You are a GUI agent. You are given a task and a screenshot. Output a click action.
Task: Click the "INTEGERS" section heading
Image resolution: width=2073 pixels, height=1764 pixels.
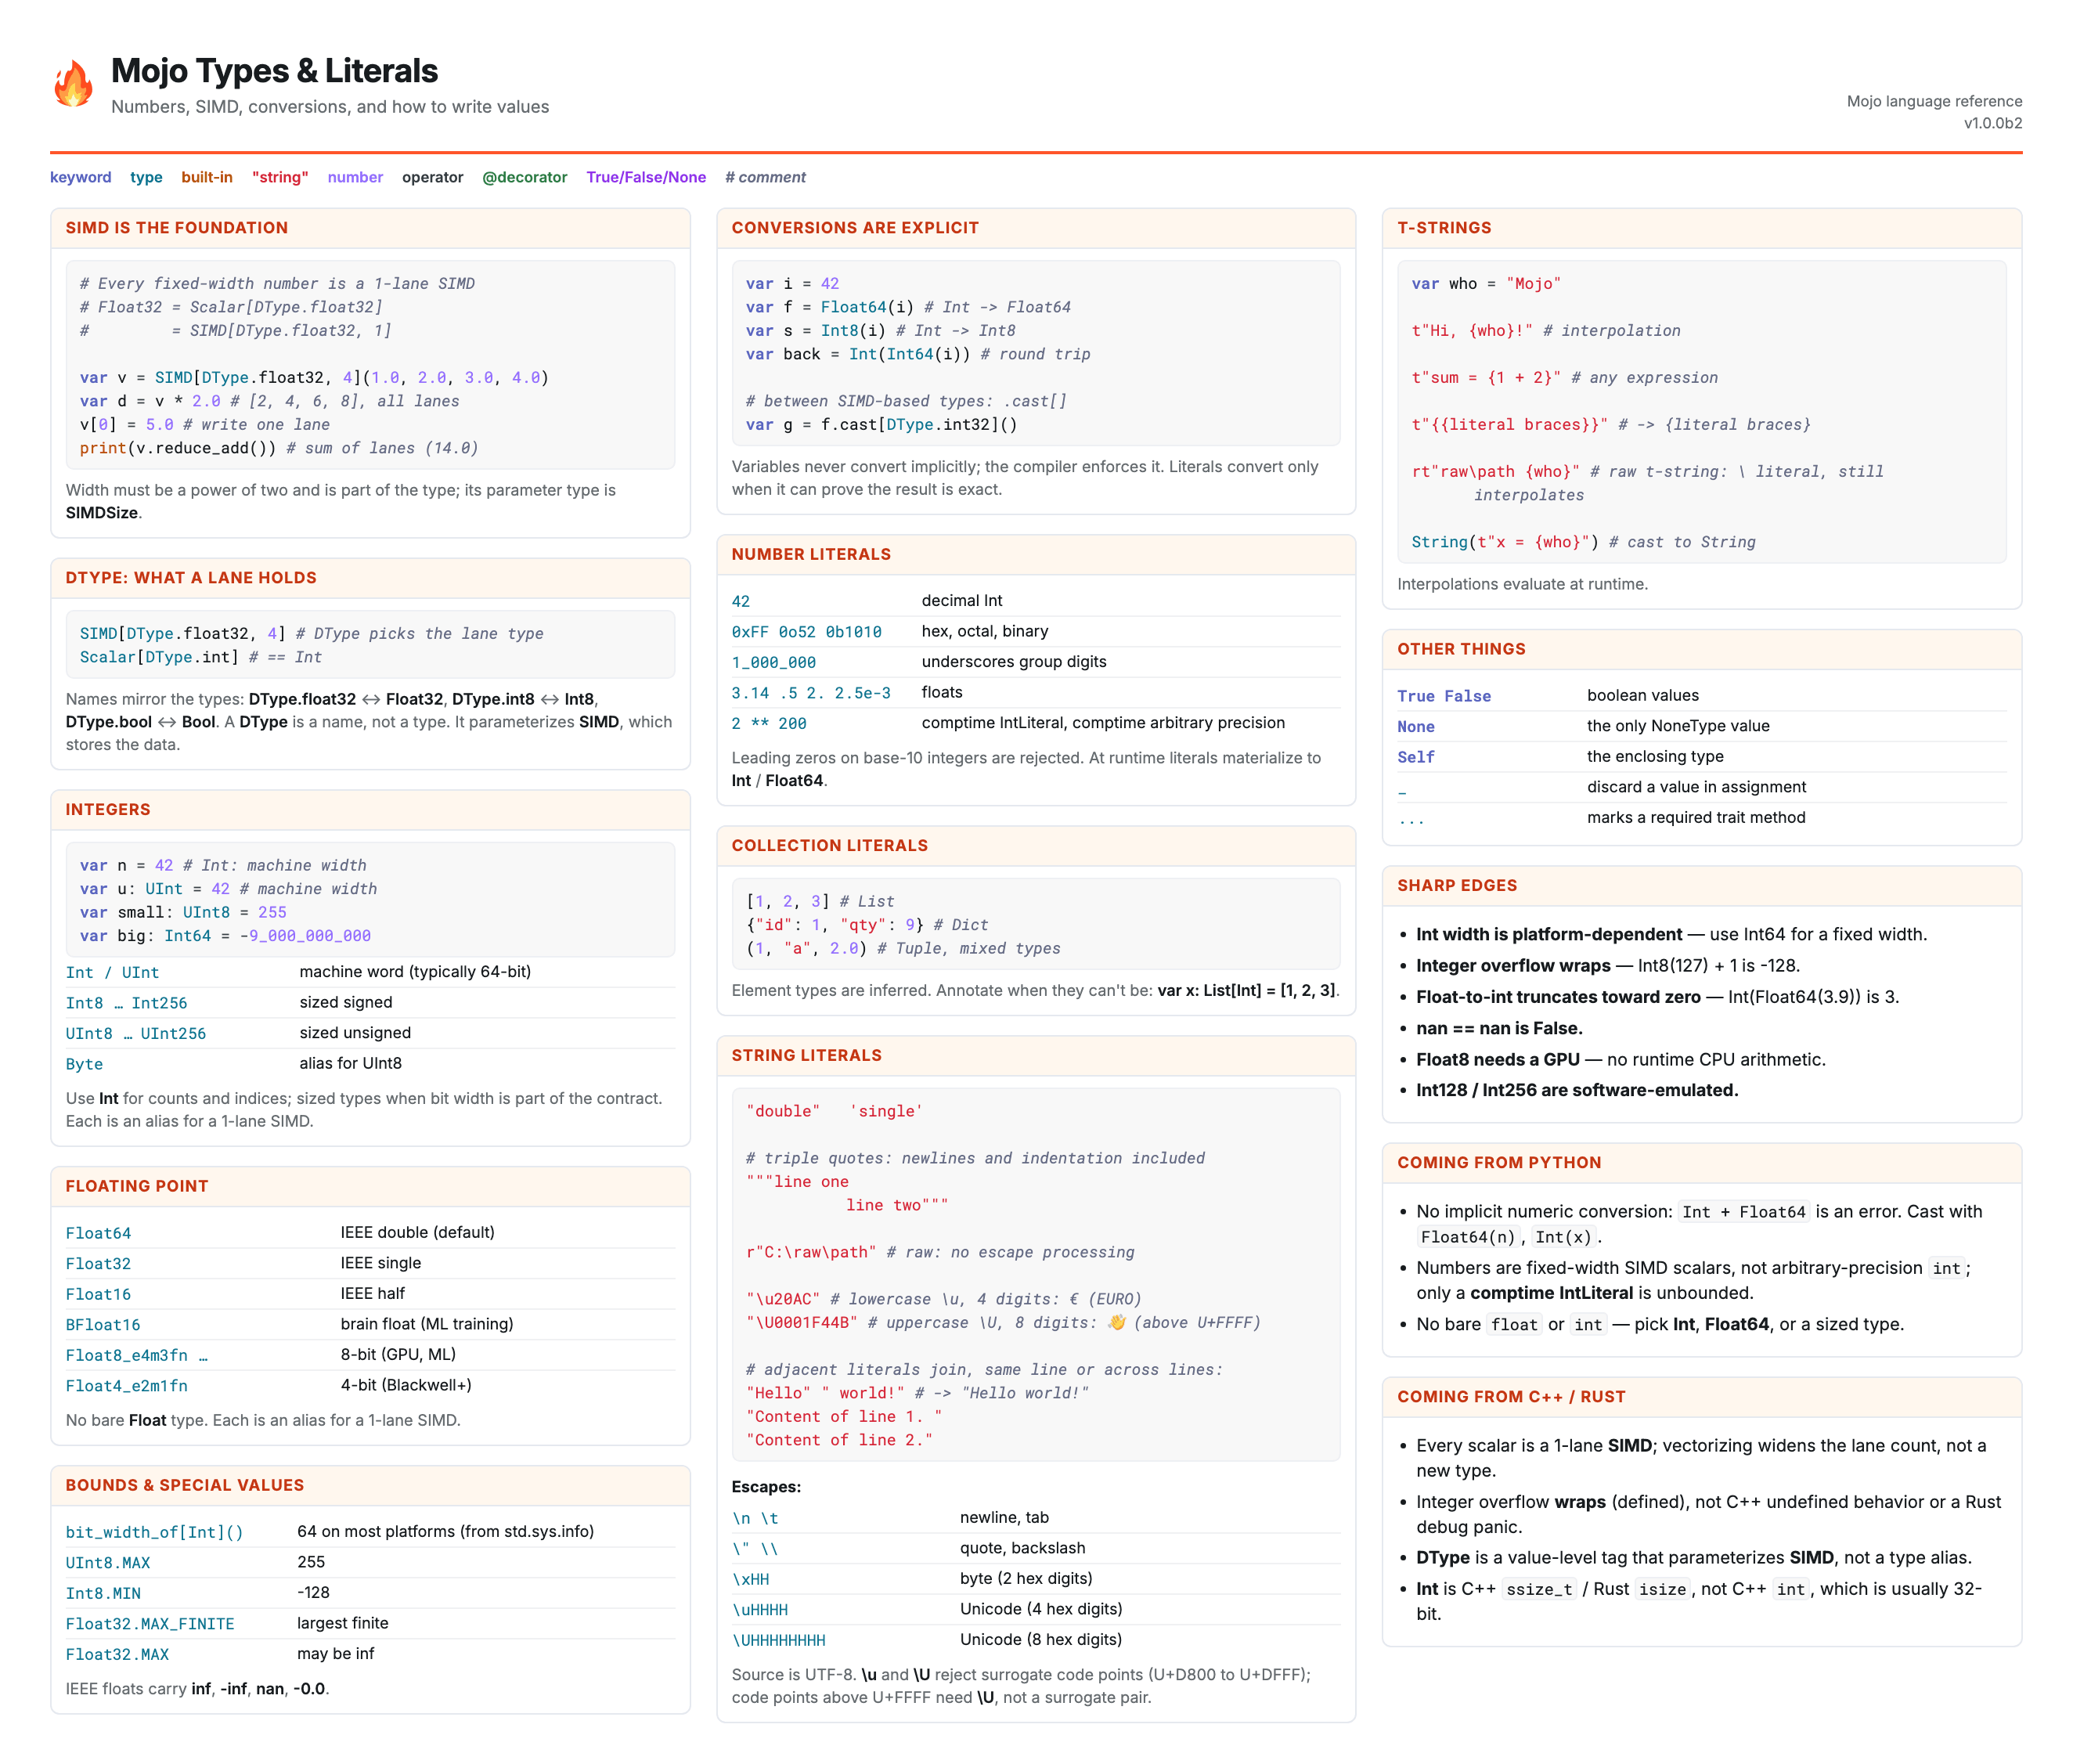pyautogui.click(x=108, y=810)
